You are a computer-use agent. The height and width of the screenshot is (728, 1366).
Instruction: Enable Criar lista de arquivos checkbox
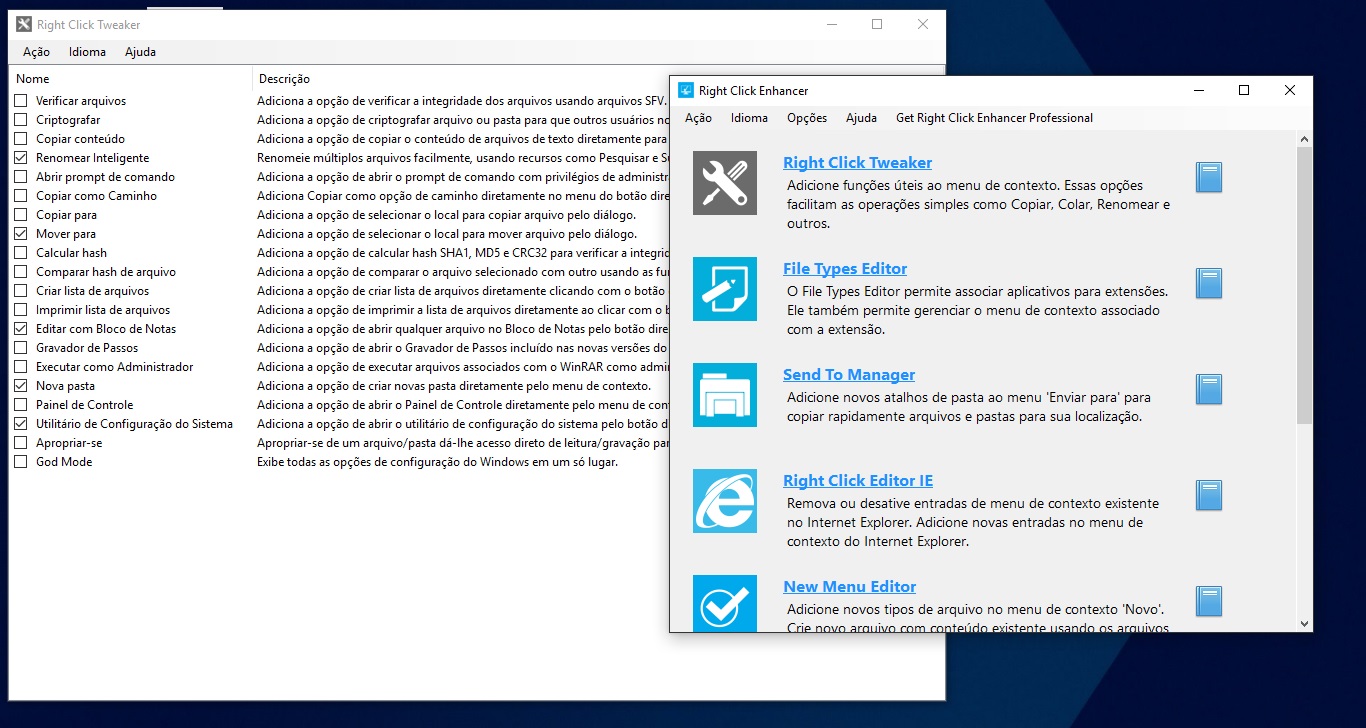tap(21, 291)
